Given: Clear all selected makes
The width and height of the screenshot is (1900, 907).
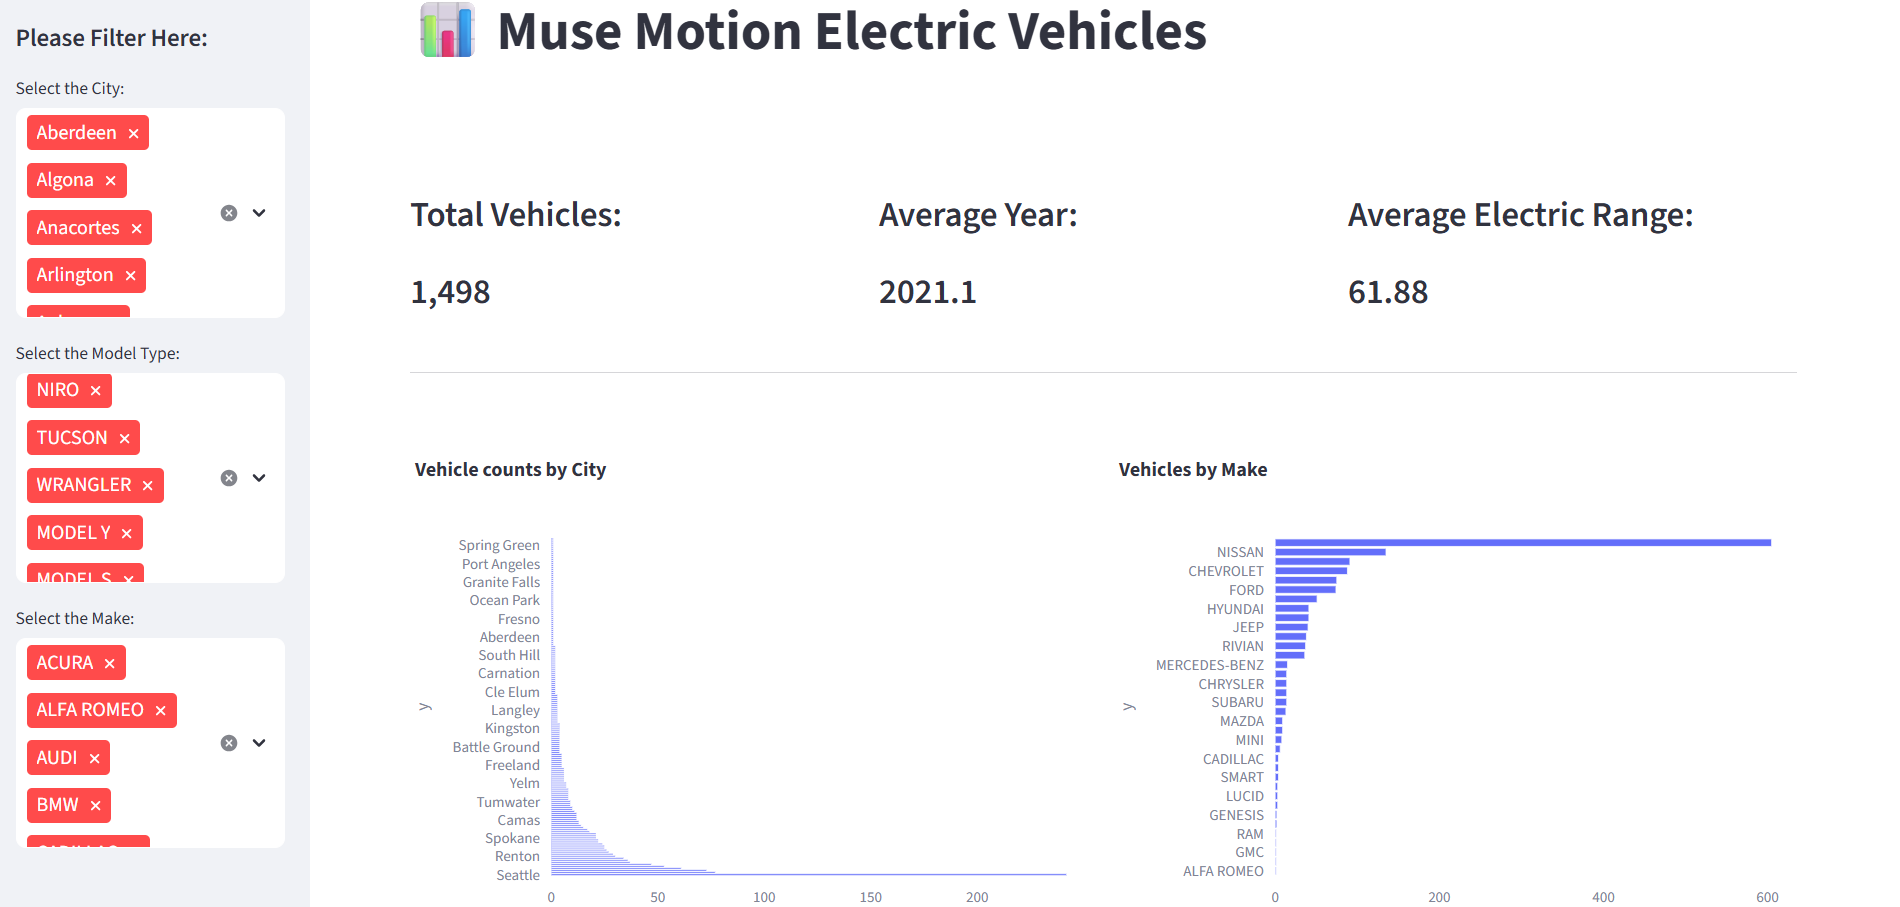Looking at the screenshot, I should pyautogui.click(x=229, y=743).
